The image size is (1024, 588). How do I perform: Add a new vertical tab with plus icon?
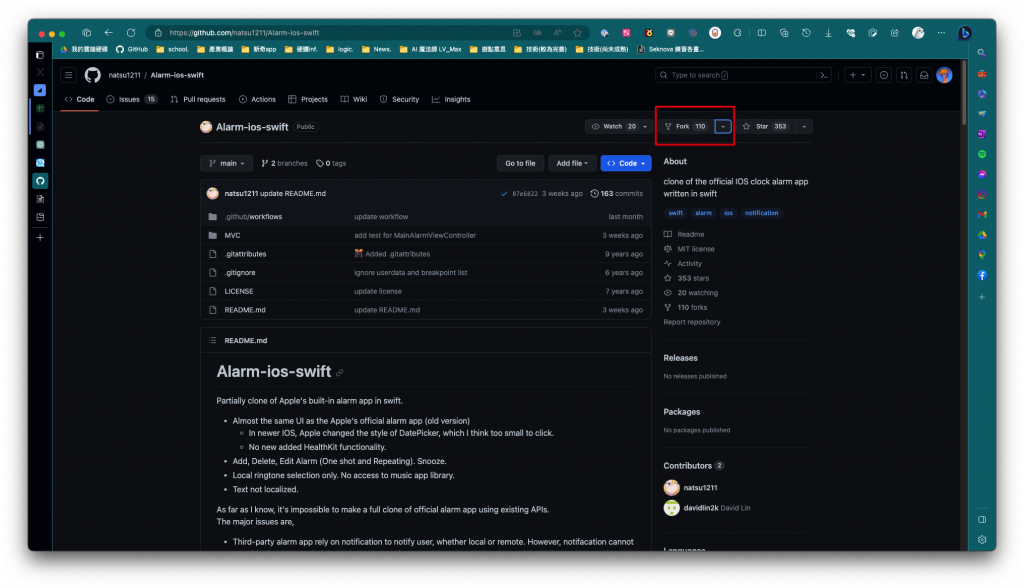[x=40, y=238]
